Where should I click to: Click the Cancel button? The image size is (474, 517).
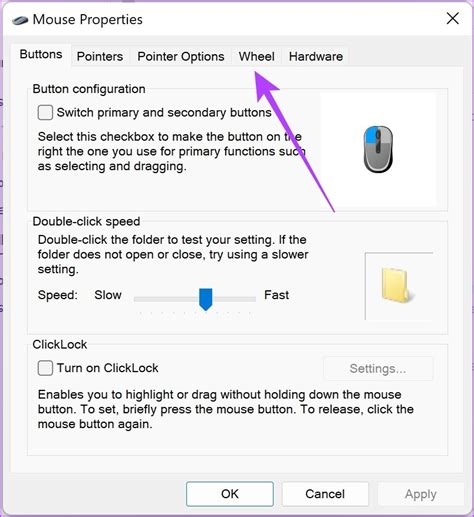[325, 494]
